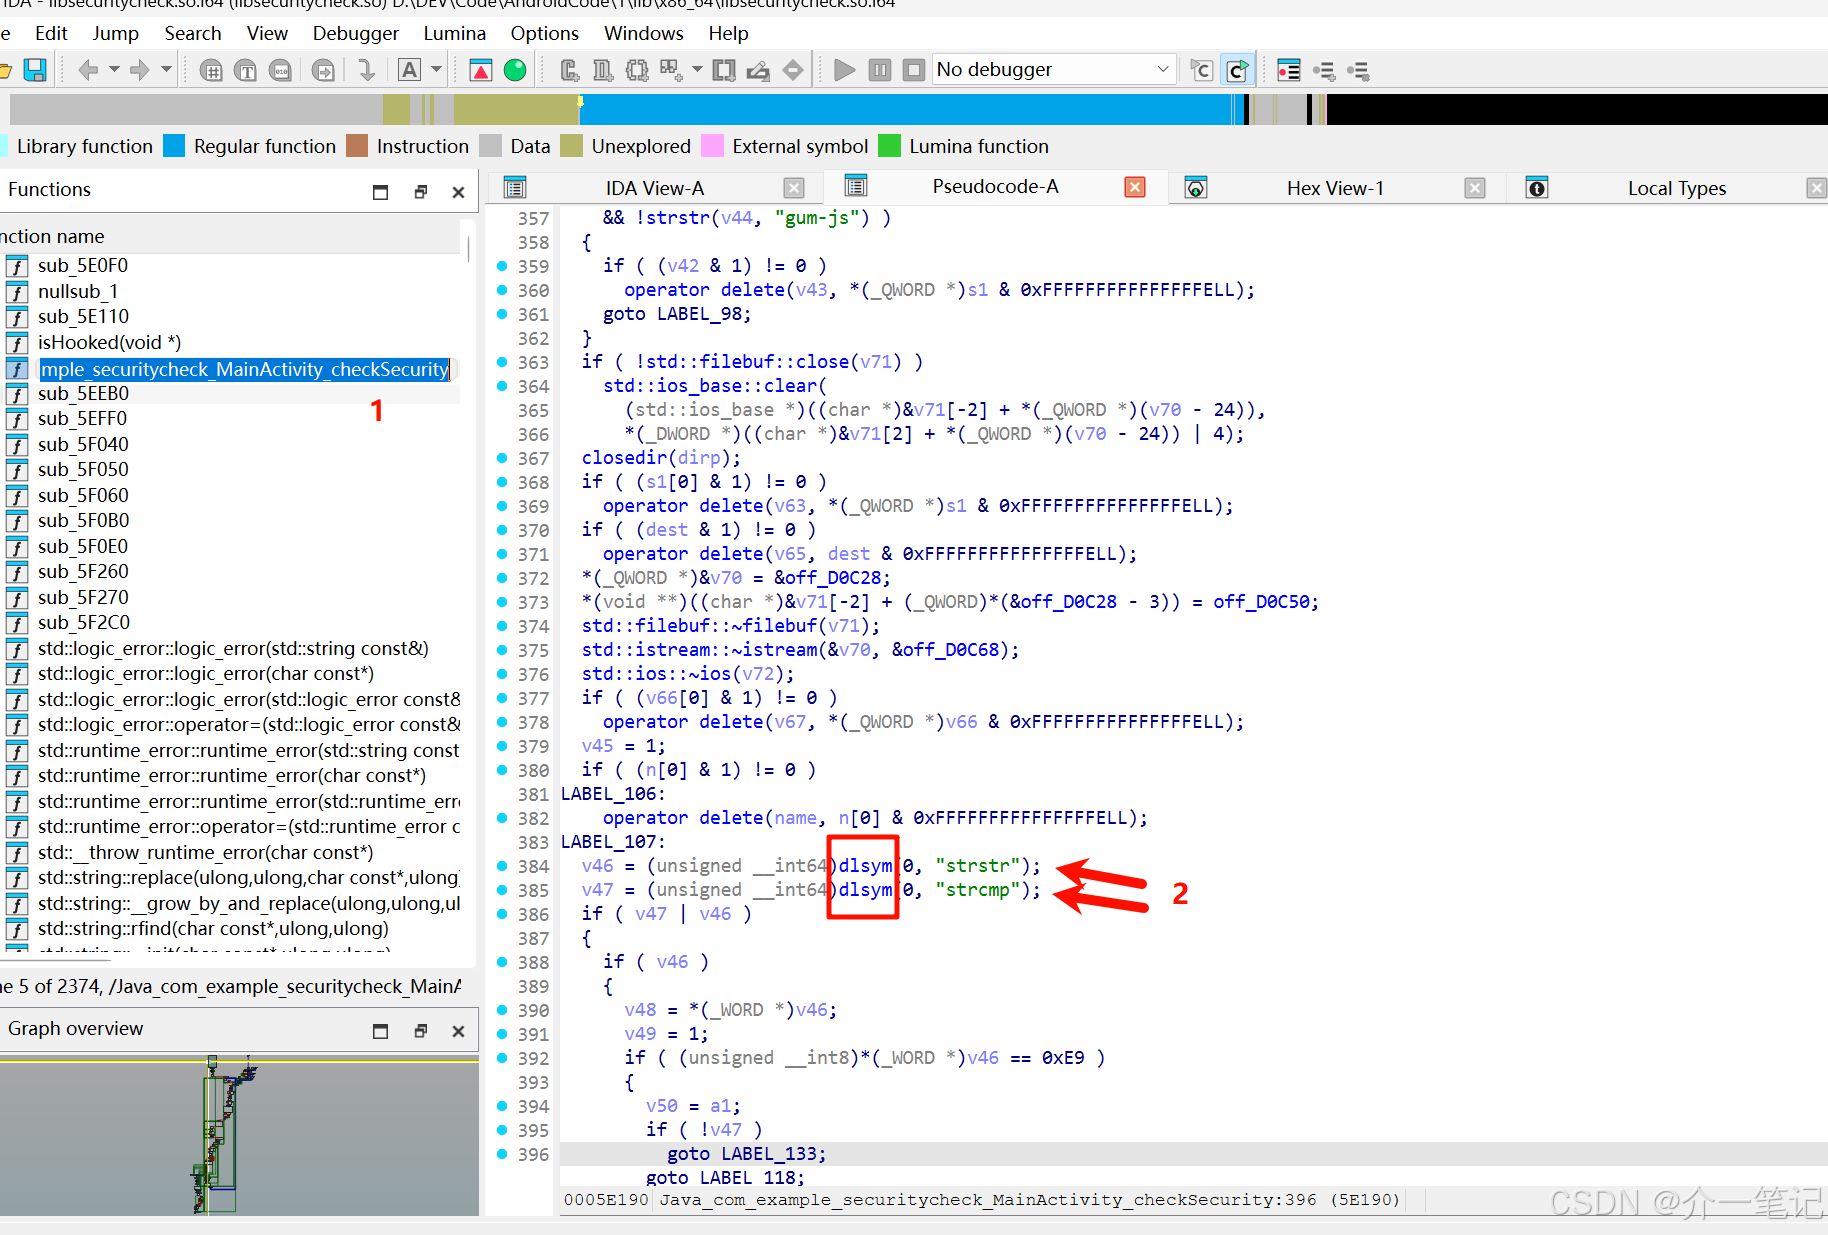Click the boxed 'A' text style icon
This screenshot has height=1235, width=1828.
pos(409,70)
